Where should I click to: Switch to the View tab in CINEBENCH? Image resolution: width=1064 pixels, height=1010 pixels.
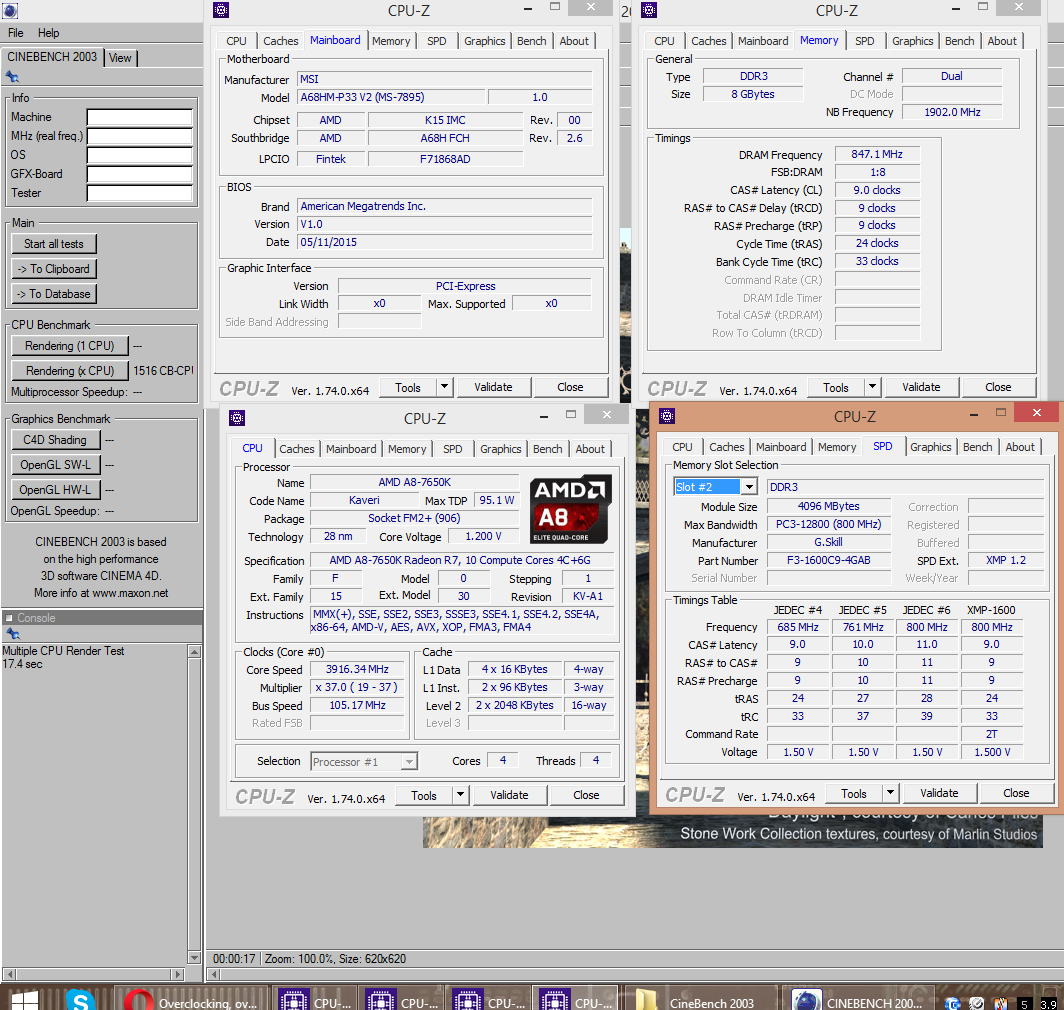[120, 58]
